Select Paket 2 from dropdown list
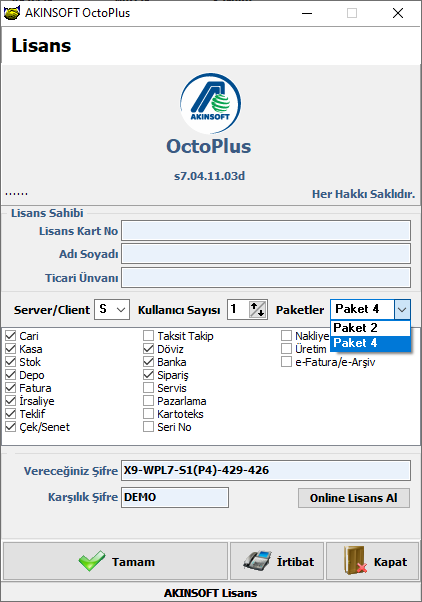 click(370, 328)
